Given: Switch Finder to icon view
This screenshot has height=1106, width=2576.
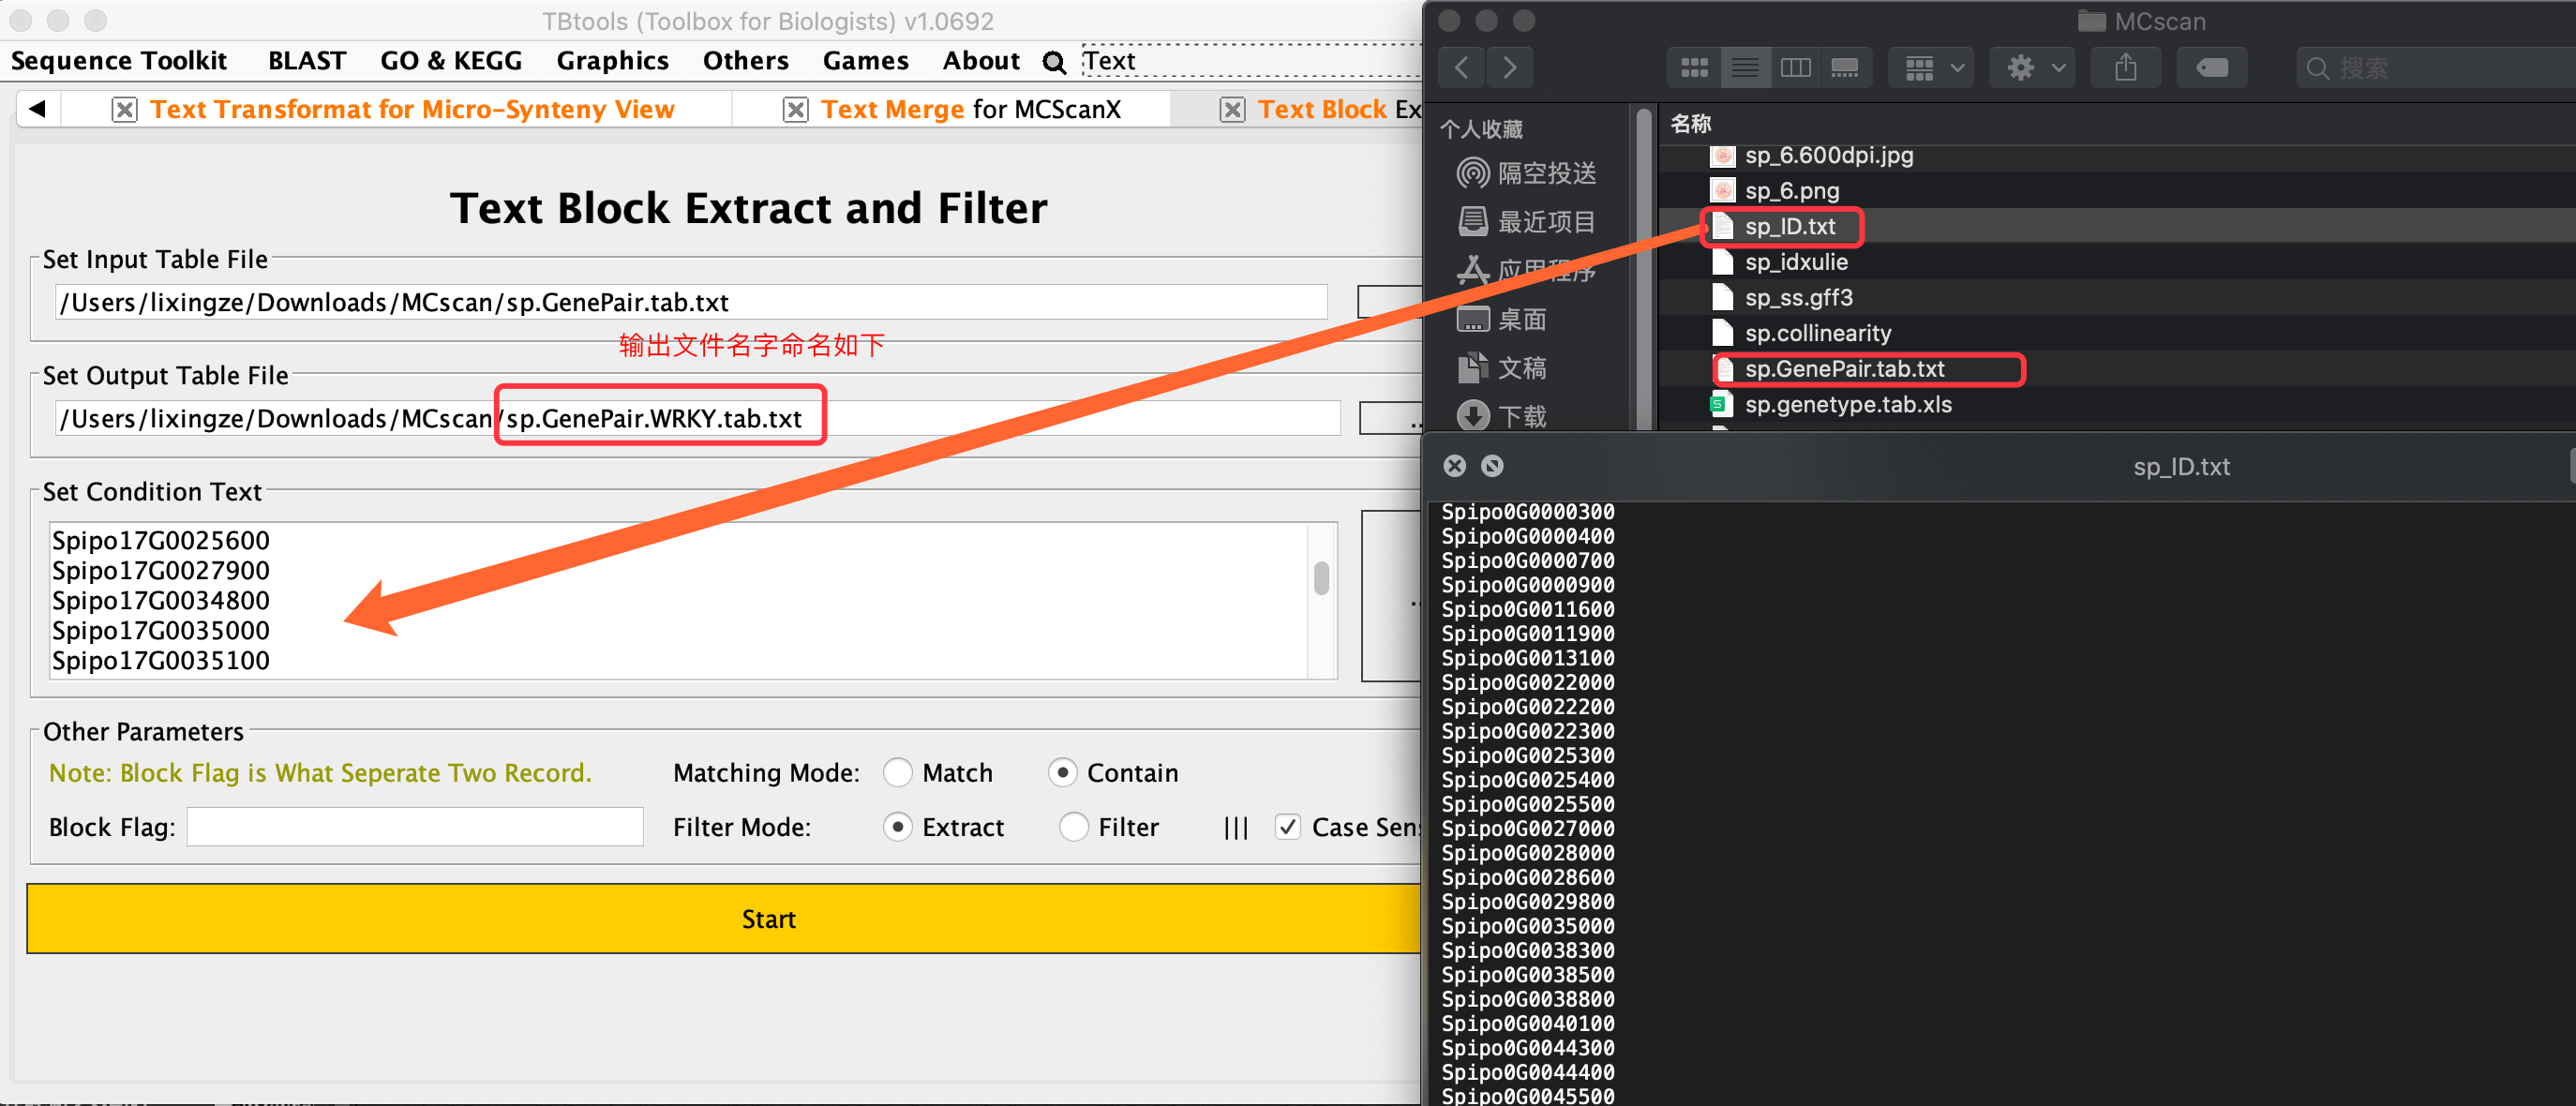Looking at the screenshot, I should coord(1694,68).
